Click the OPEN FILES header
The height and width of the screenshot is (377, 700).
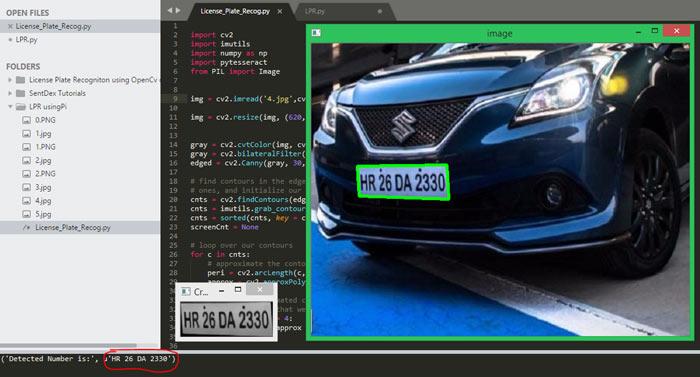tap(28, 13)
